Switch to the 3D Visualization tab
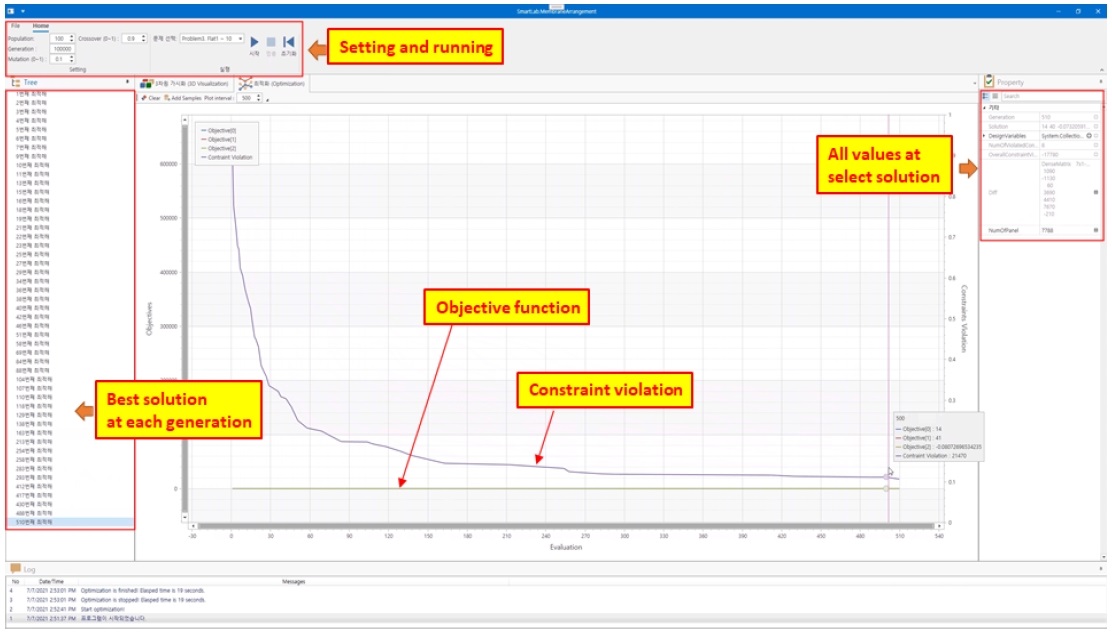The image size is (1112, 632). pyautogui.click(x=184, y=84)
